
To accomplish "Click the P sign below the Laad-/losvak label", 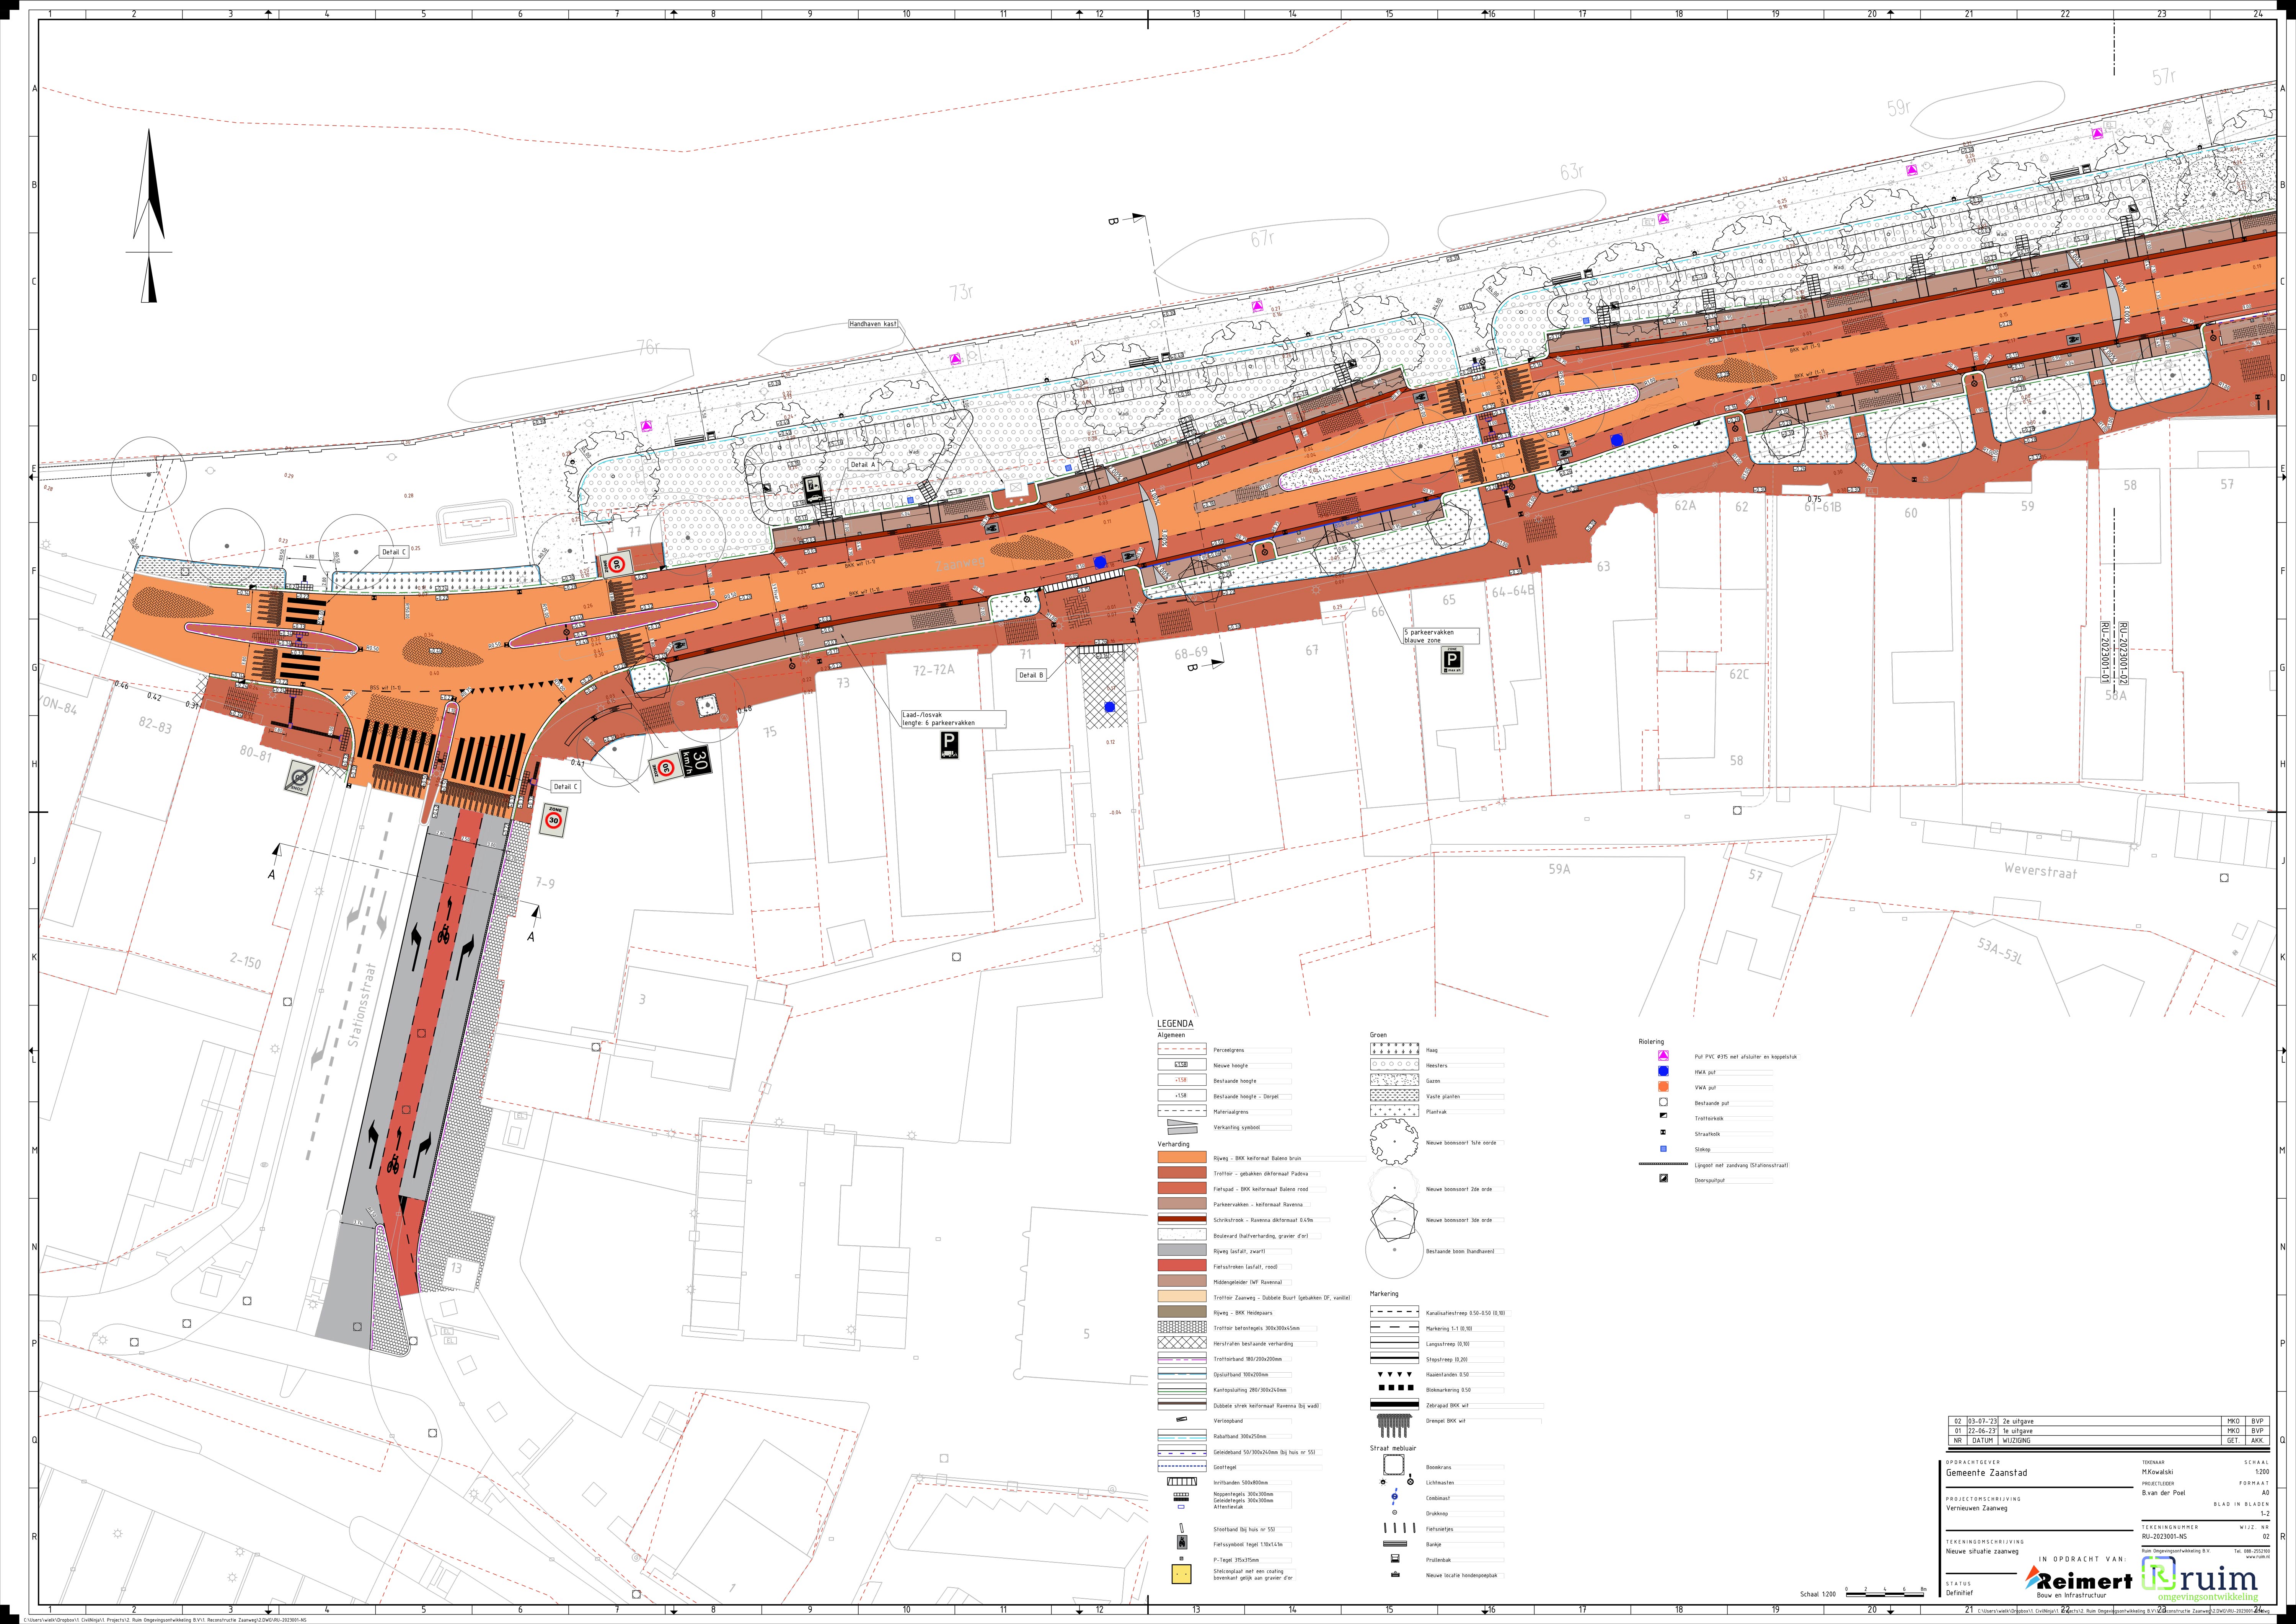I will pyautogui.click(x=949, y=744).
